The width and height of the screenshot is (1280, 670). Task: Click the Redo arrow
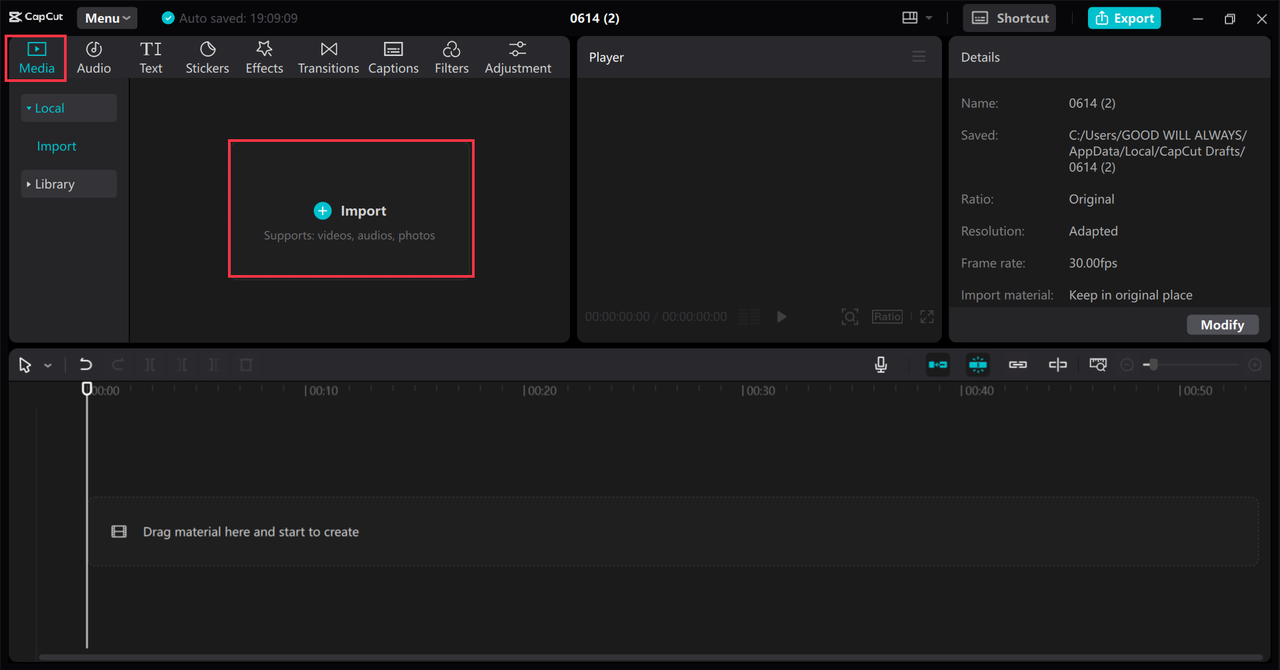[118, 365]
